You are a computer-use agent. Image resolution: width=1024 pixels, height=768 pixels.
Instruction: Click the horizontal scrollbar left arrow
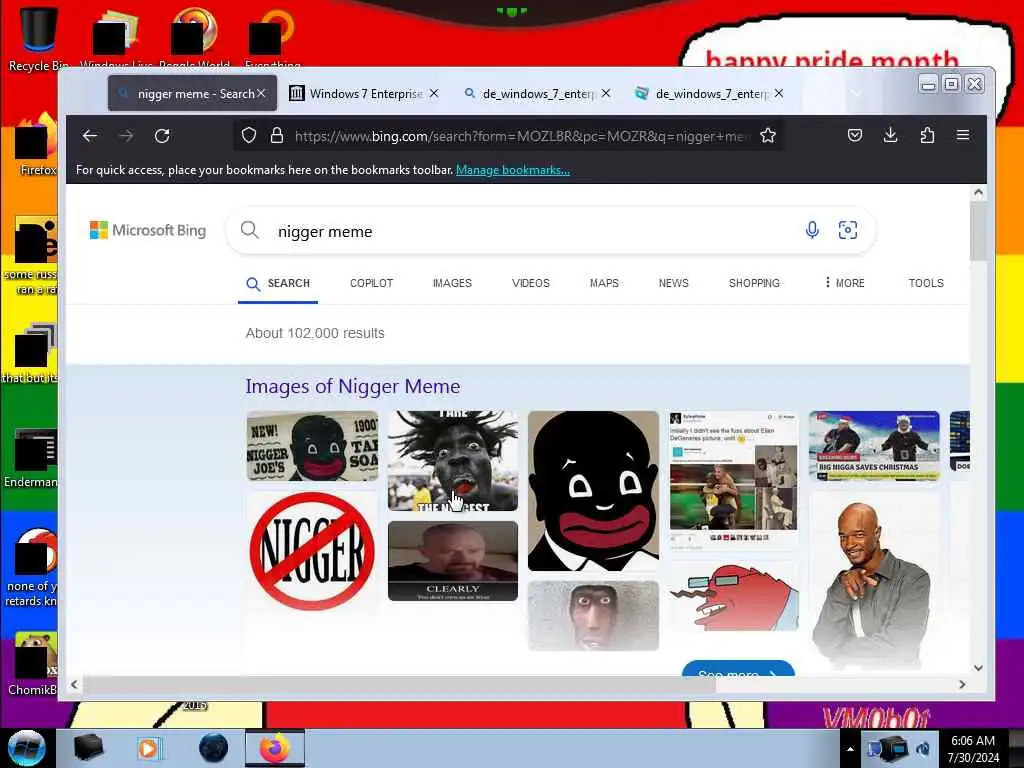[x=74, y=684]
